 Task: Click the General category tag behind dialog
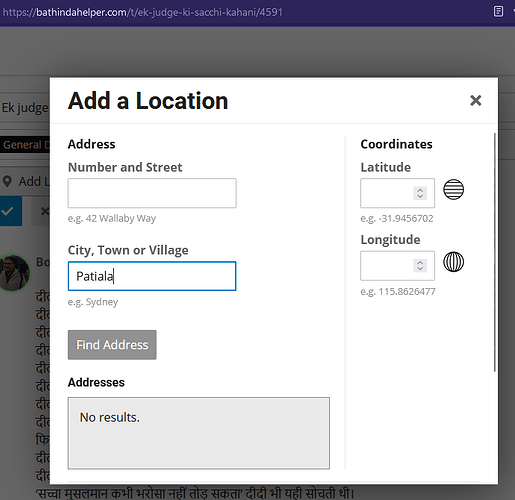point(25,145)
